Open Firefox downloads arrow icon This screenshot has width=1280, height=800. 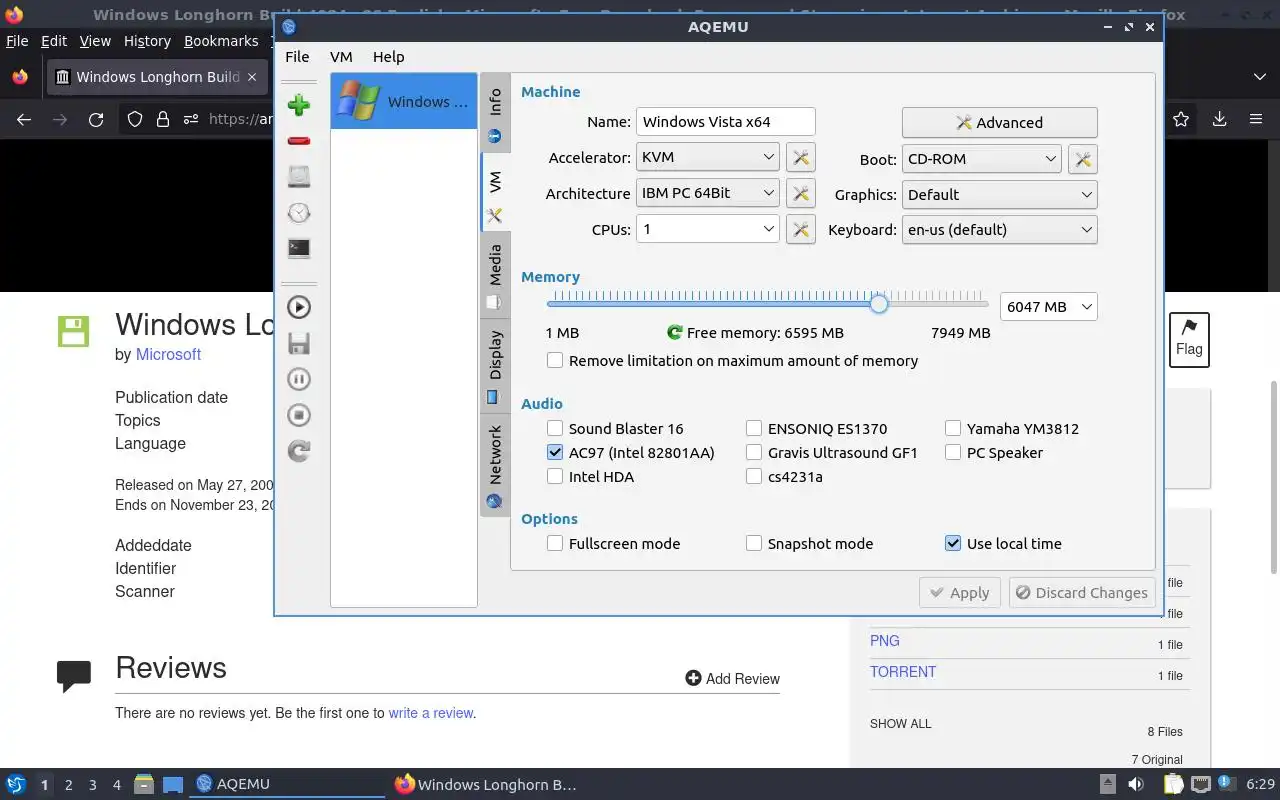point(1219,119)
